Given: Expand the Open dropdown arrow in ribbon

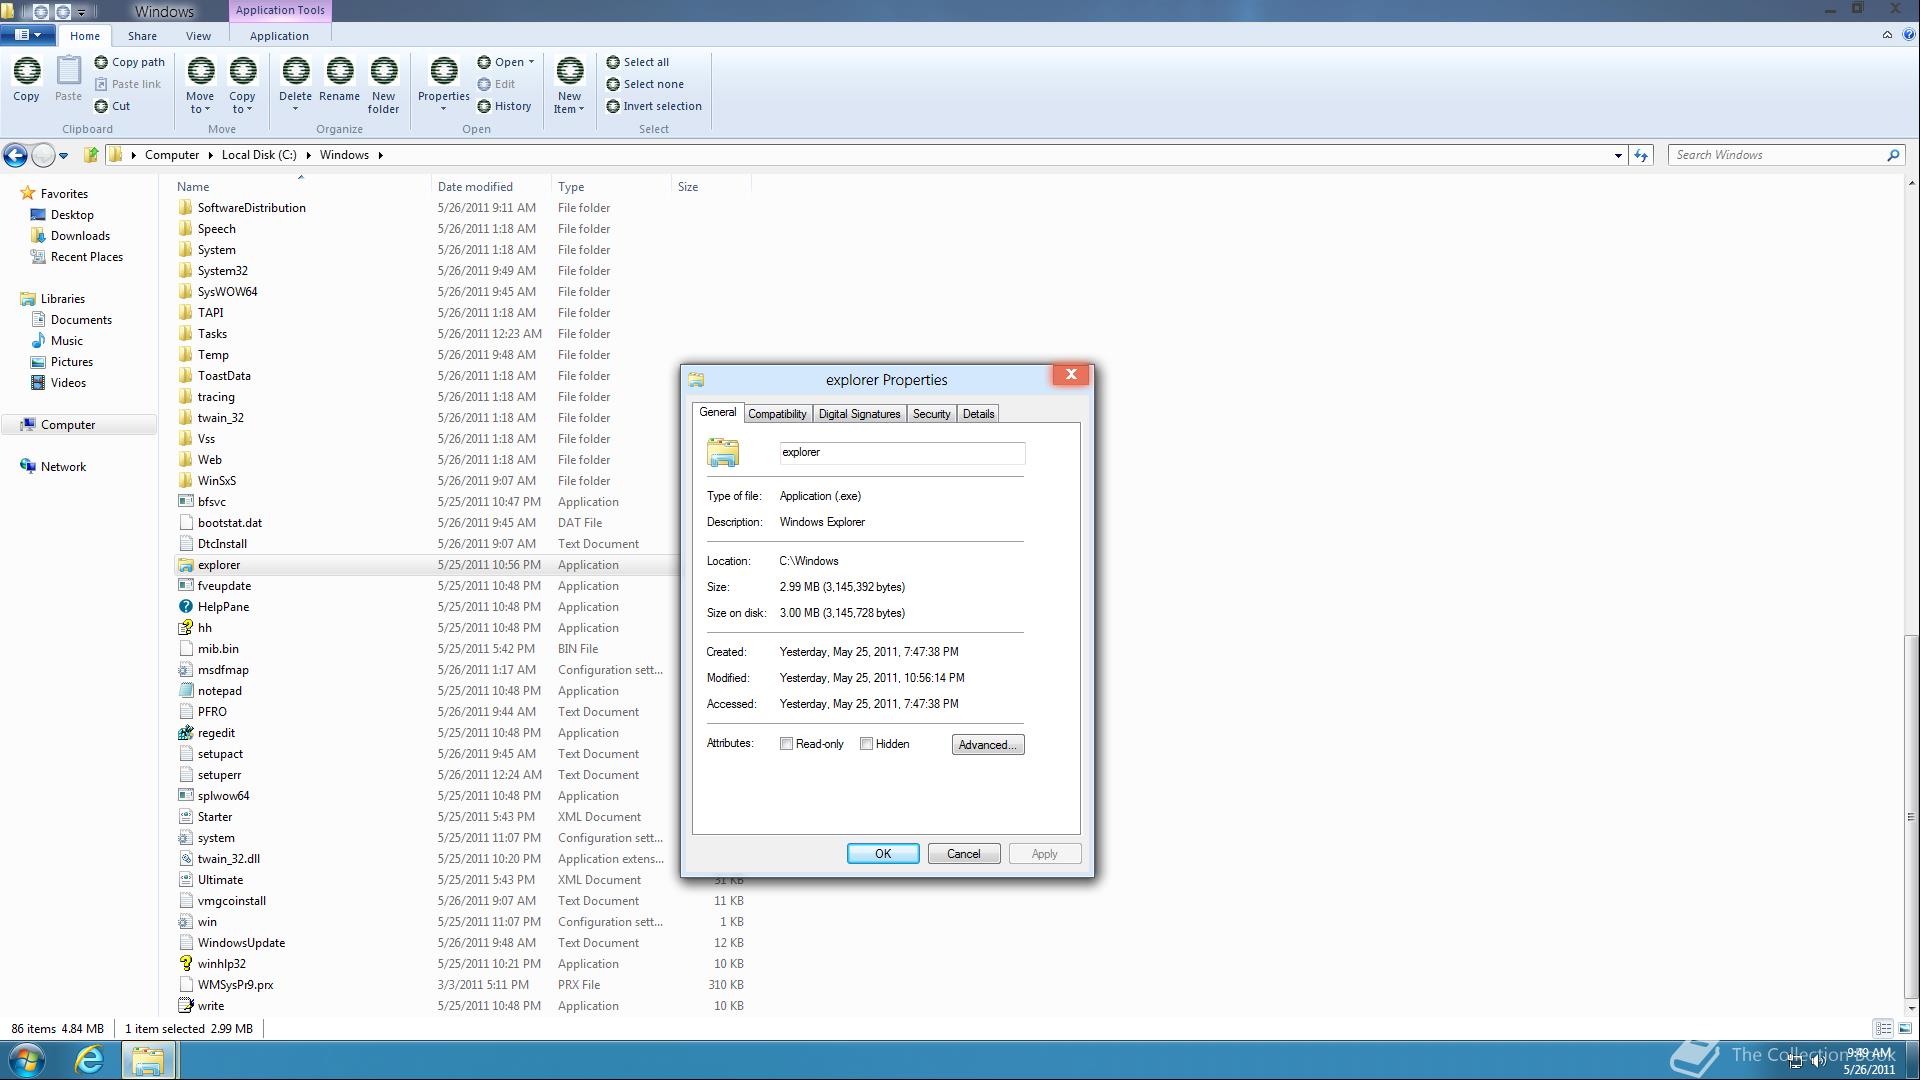Looking at the screenshot, I should click(x=531, y=62).
